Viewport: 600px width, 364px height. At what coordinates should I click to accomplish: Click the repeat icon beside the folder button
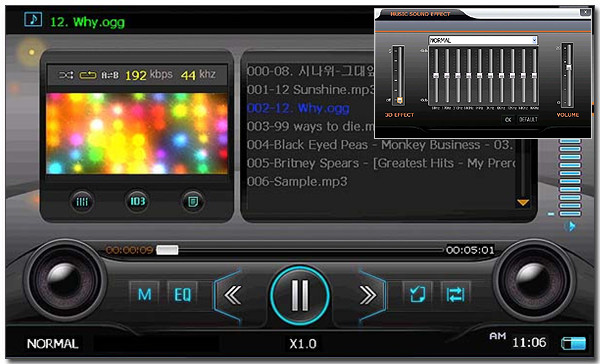tap(455, 294)
